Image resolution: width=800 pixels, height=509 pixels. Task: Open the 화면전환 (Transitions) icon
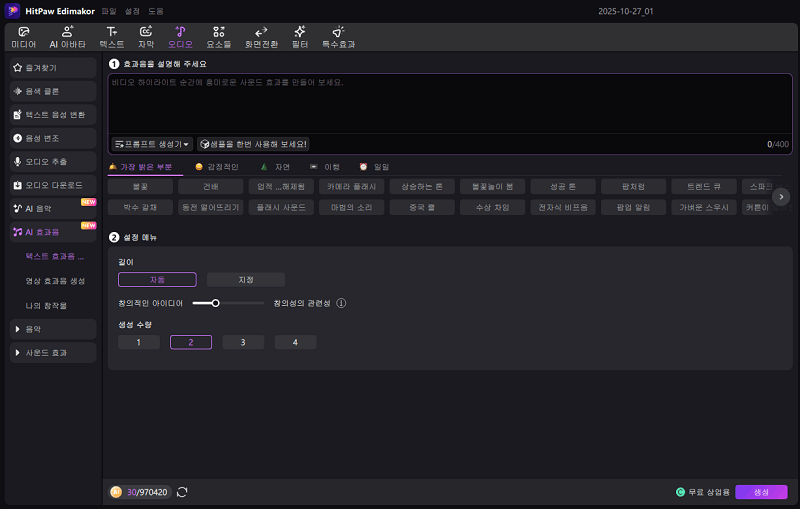pyautogui.click(x=261, y=37)
